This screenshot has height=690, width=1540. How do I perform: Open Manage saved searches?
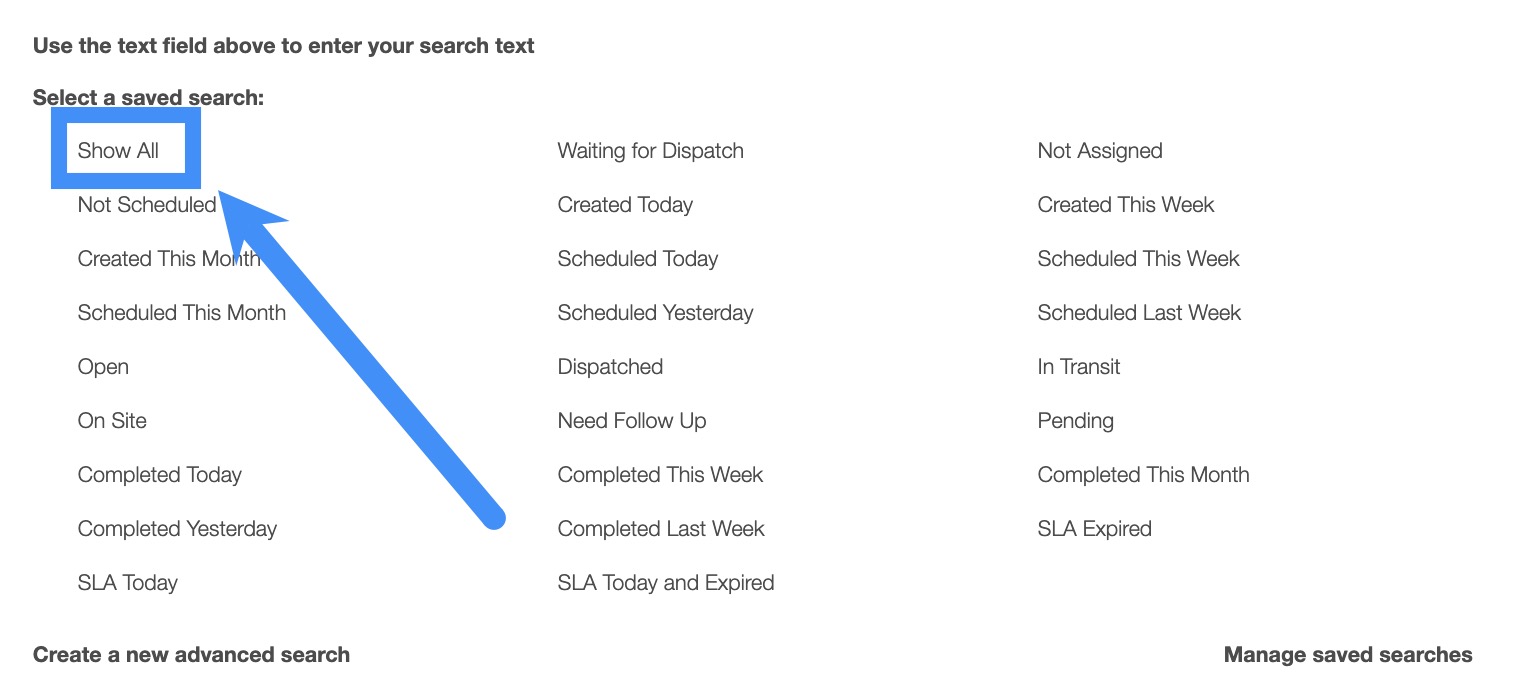(x=1347, y=655)
